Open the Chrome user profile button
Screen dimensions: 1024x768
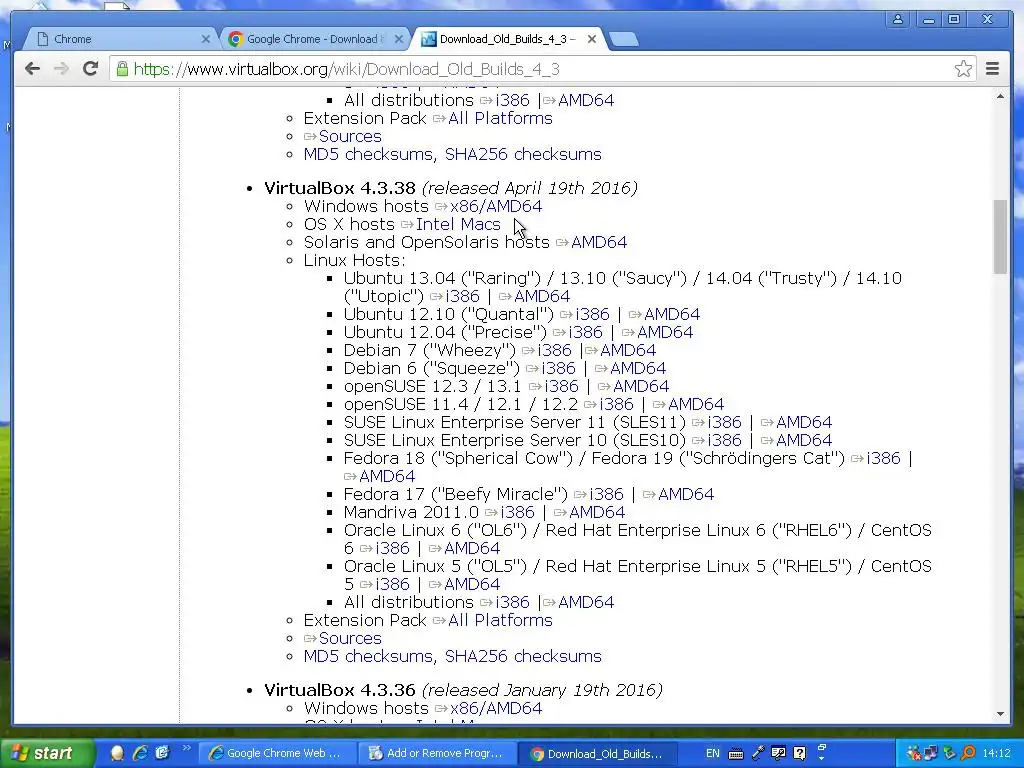click(x=898, y=20)
